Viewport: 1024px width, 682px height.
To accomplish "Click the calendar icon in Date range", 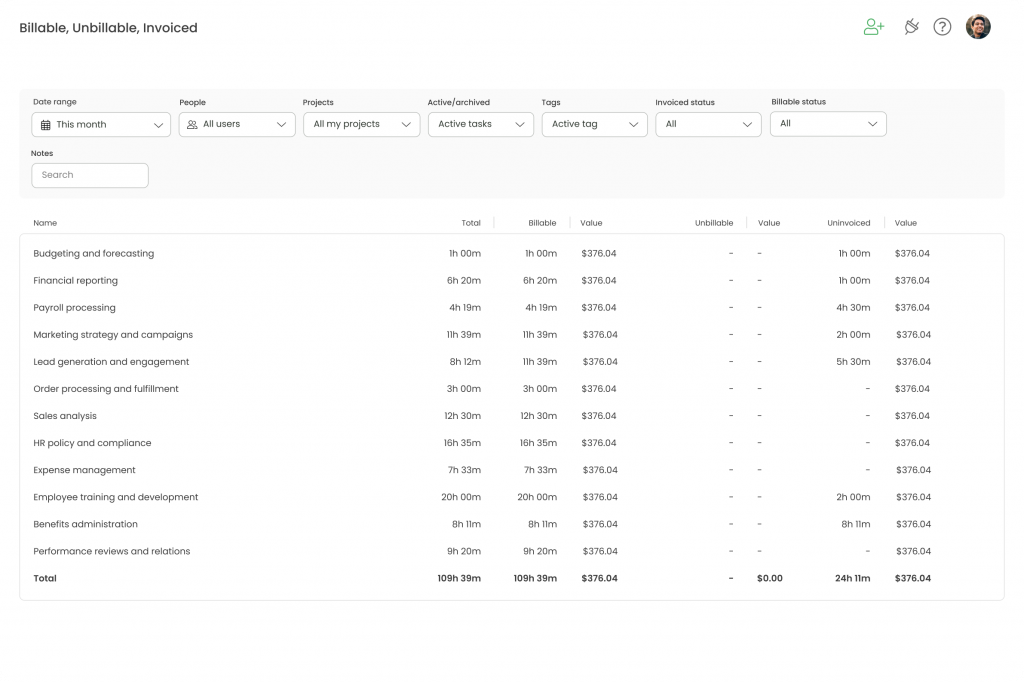I will tap(45, 125).
